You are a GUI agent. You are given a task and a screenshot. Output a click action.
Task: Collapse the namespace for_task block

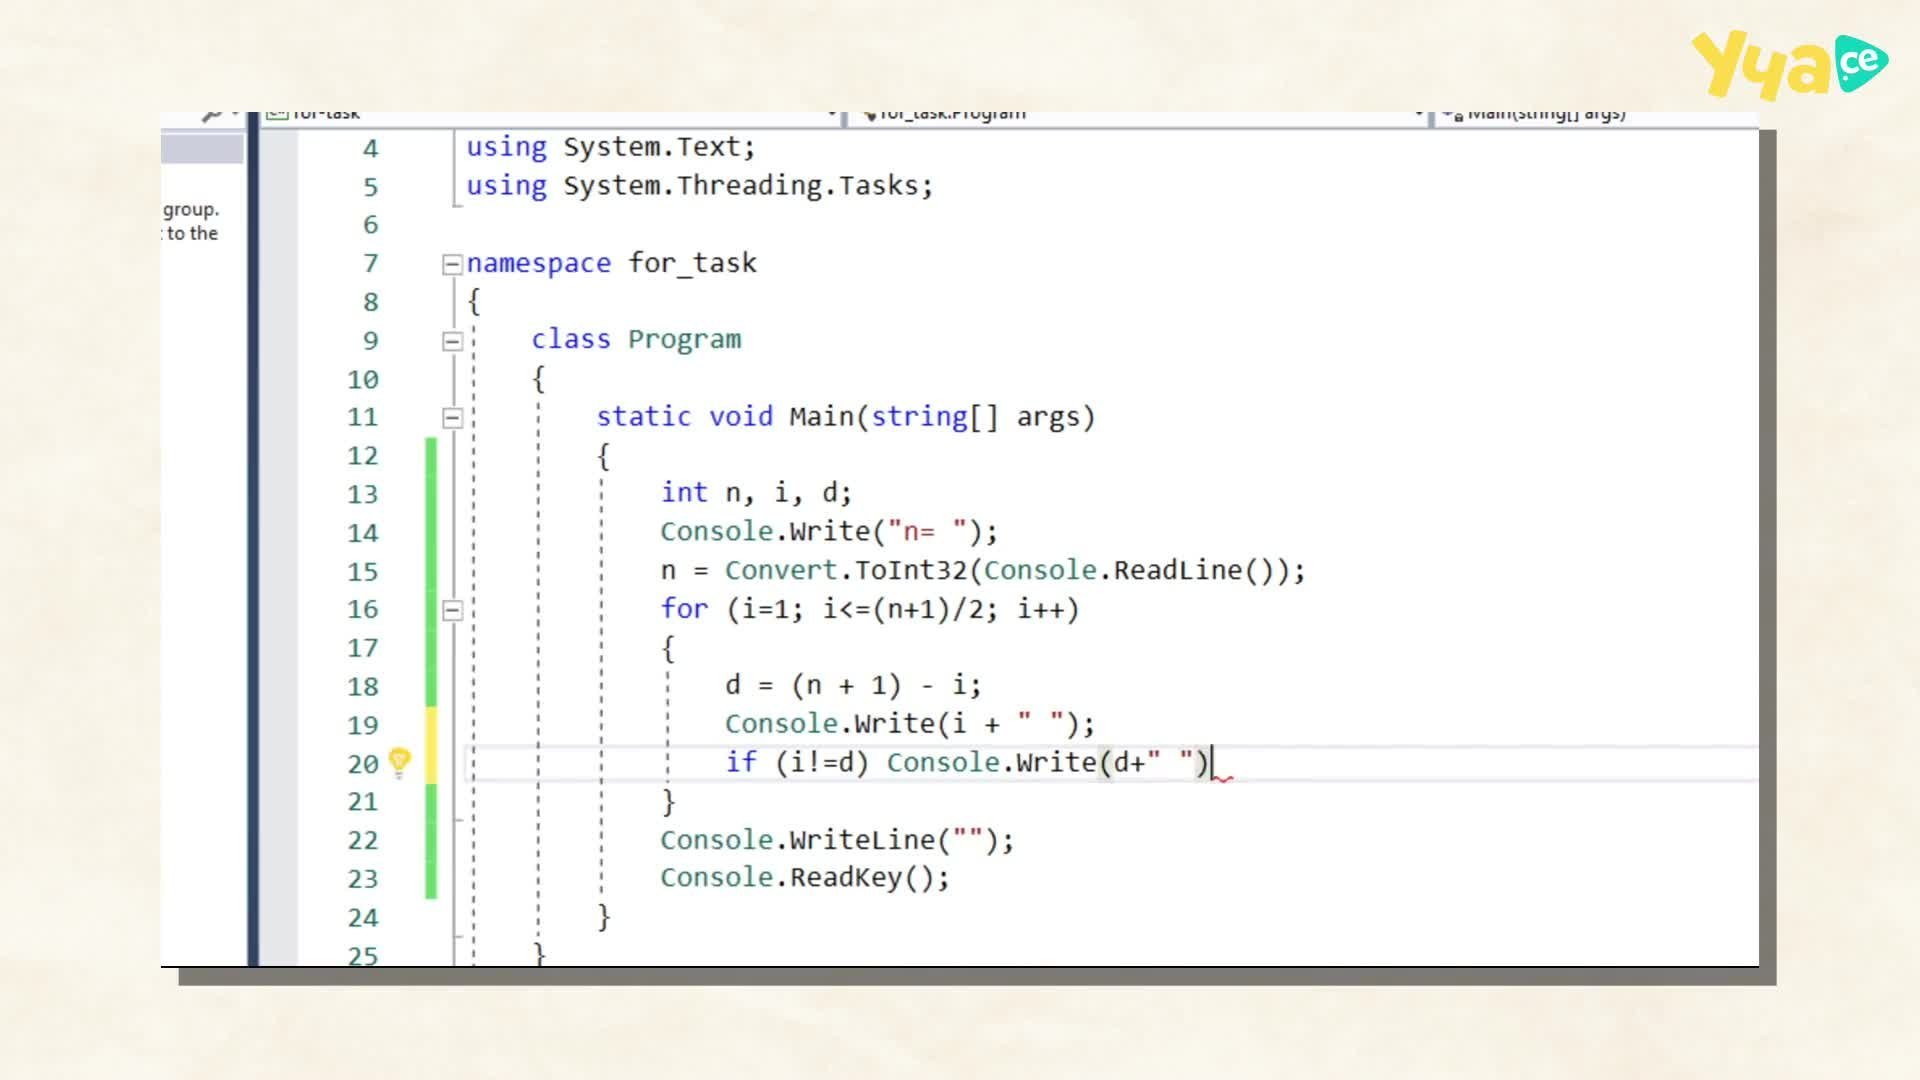(452, 264)
